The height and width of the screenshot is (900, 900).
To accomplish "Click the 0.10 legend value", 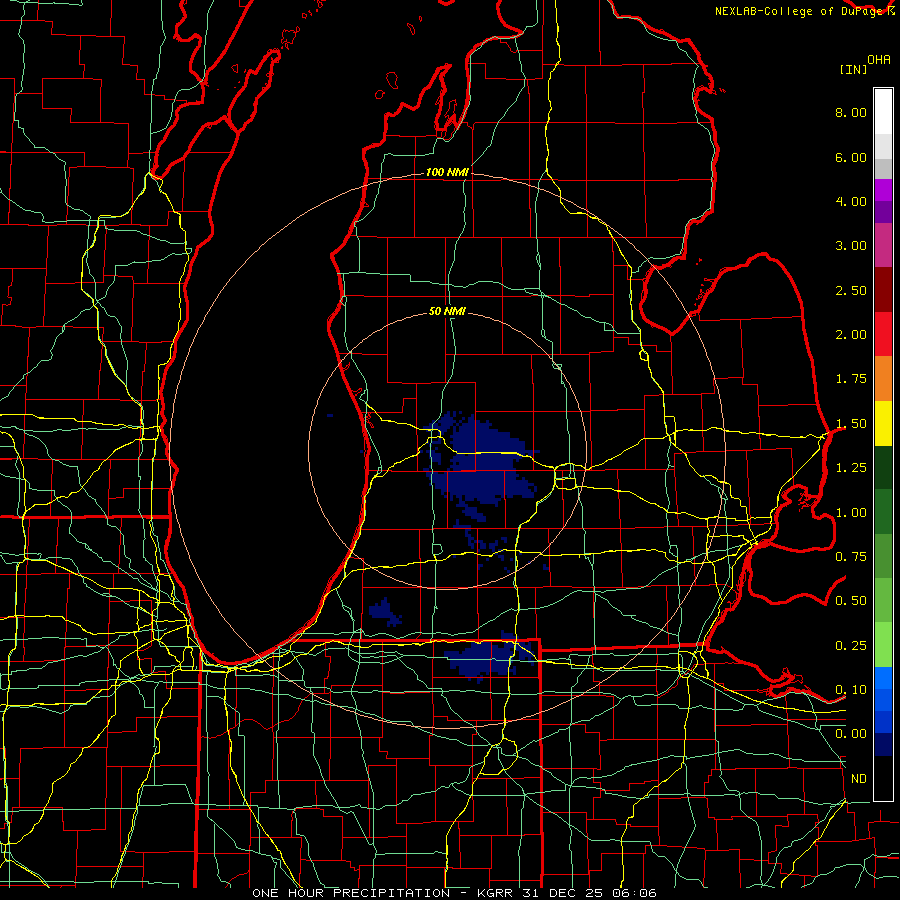I will 851,690.
